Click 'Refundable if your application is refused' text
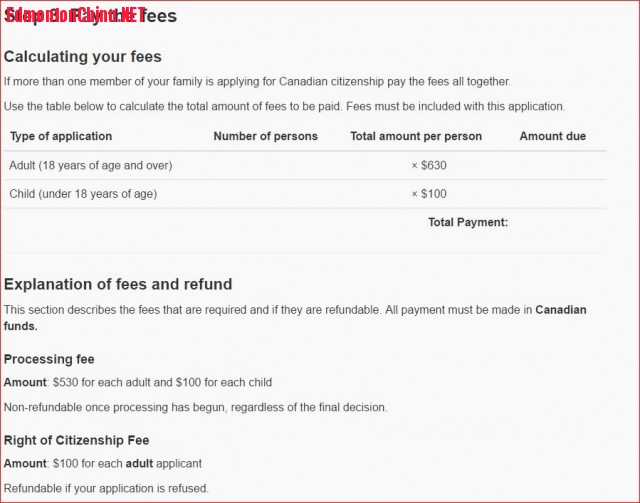 tap(106, 488)
